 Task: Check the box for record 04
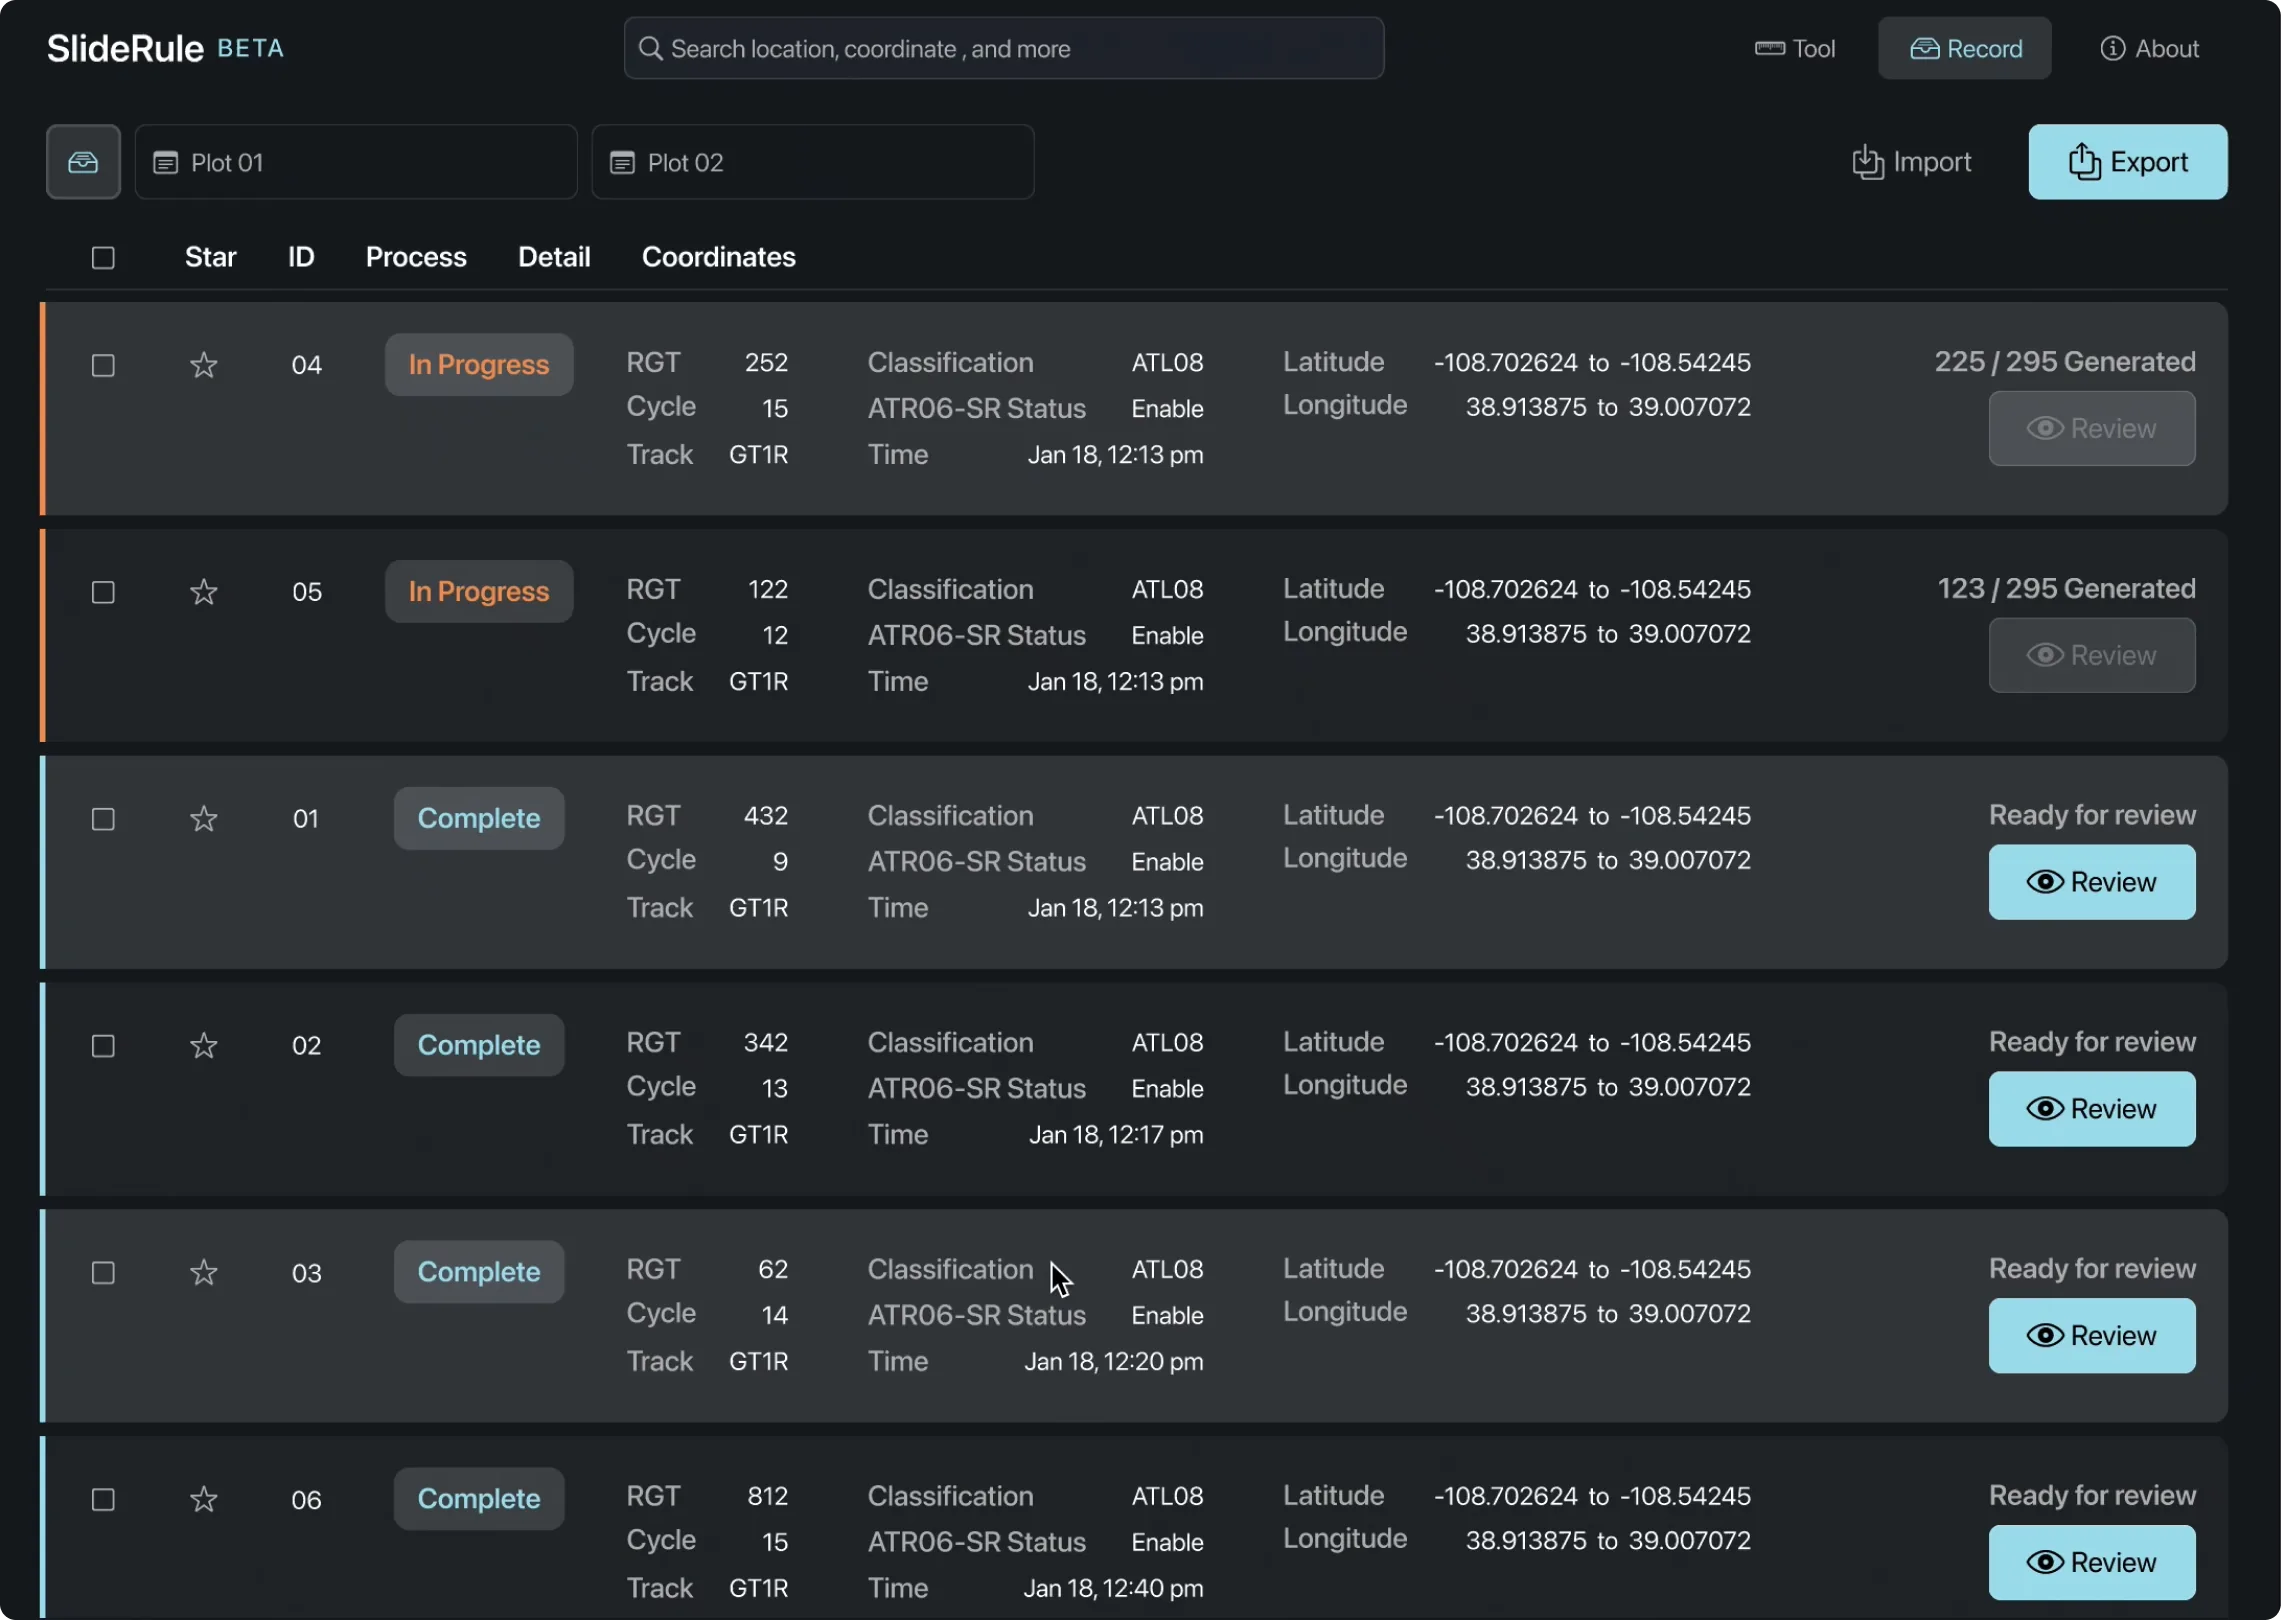pyautogui.click(x=103, y=365)
